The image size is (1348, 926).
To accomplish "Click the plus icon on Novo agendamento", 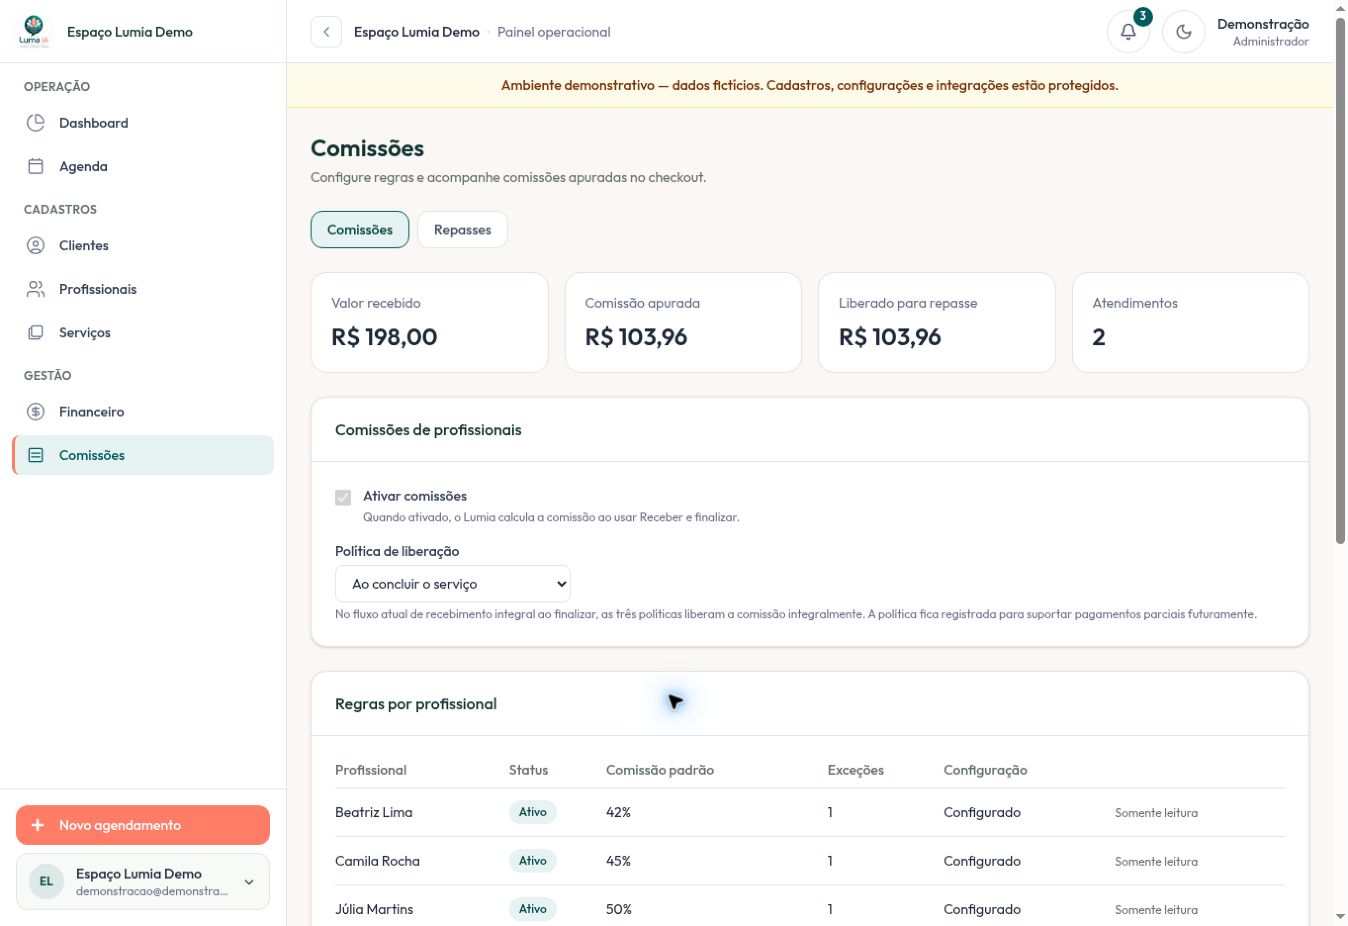I will pos(38,825).
